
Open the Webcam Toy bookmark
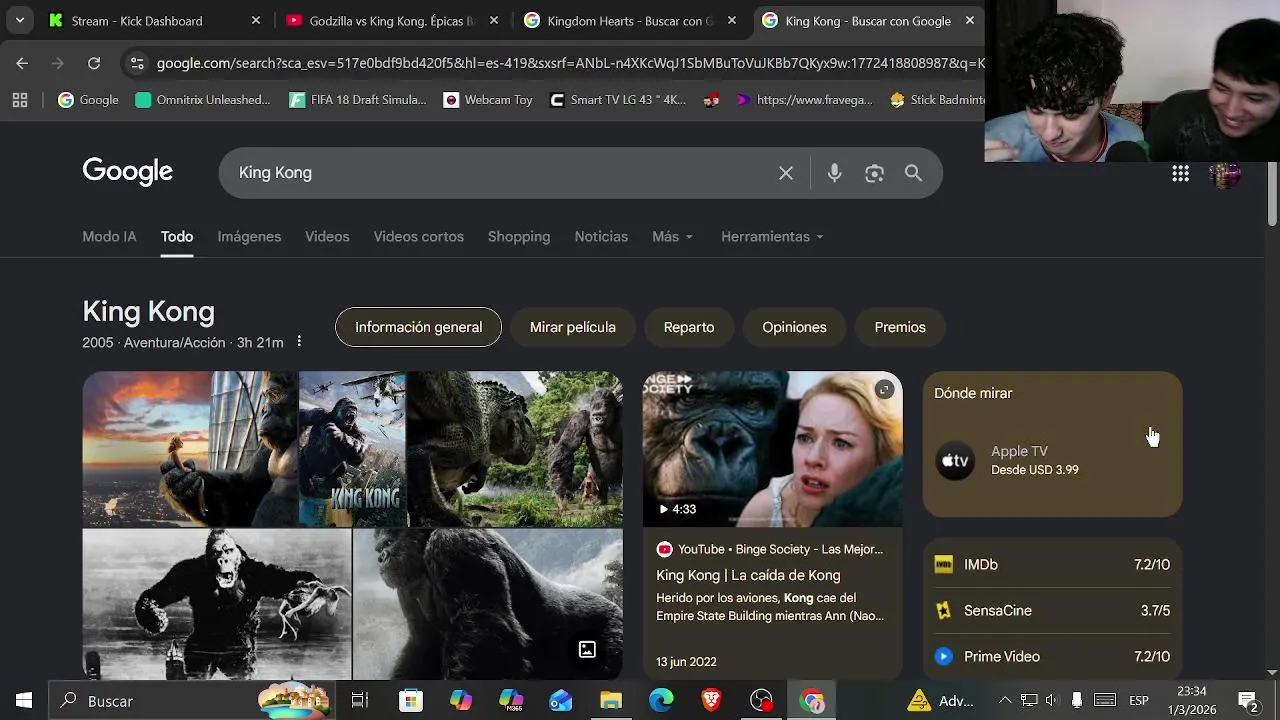(x=487, y=100)
